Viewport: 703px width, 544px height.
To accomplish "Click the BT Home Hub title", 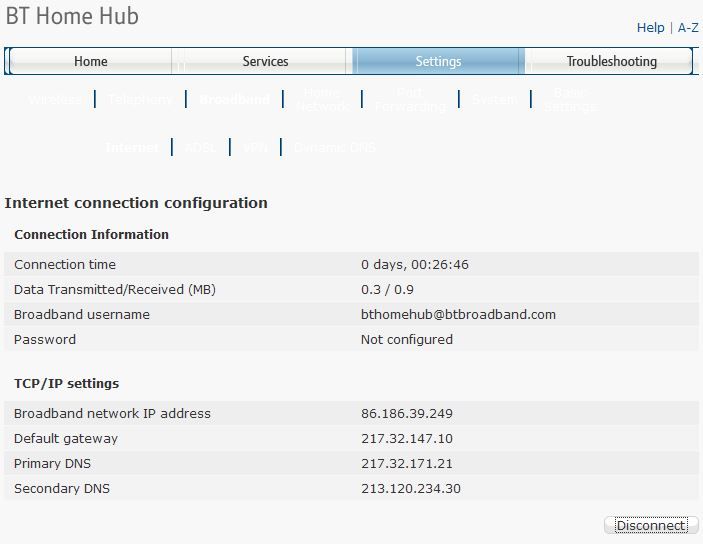I will (72, 17).
